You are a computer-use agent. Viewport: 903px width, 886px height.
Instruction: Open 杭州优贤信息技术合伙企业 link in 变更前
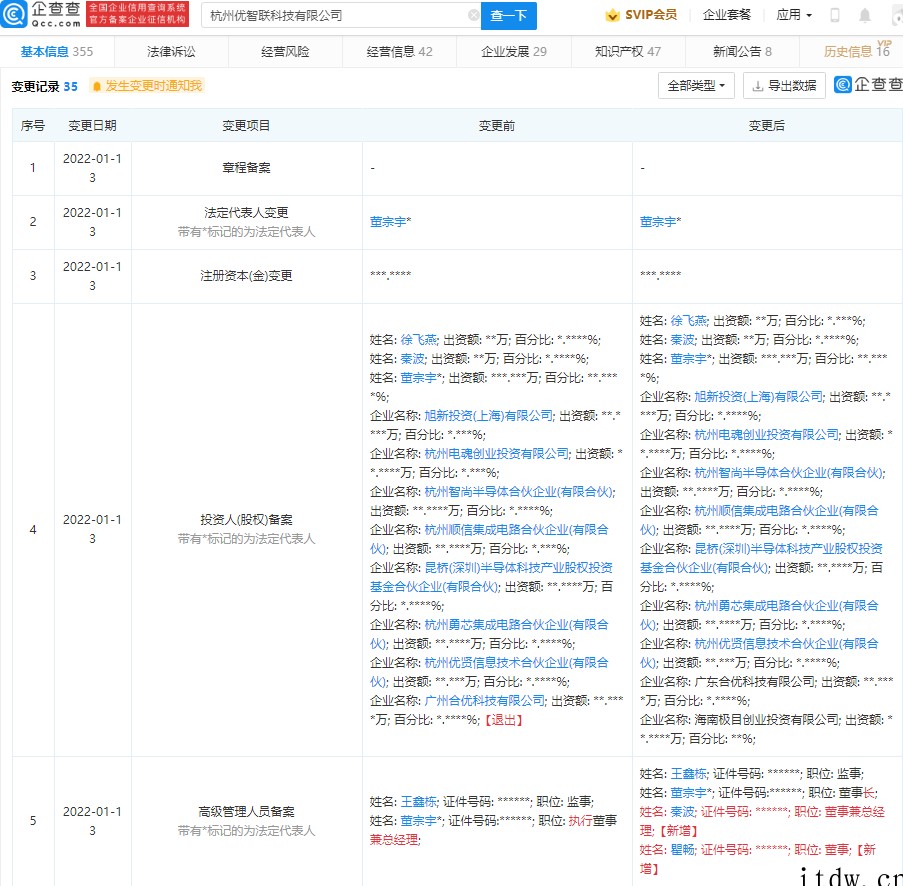[490, 672]
